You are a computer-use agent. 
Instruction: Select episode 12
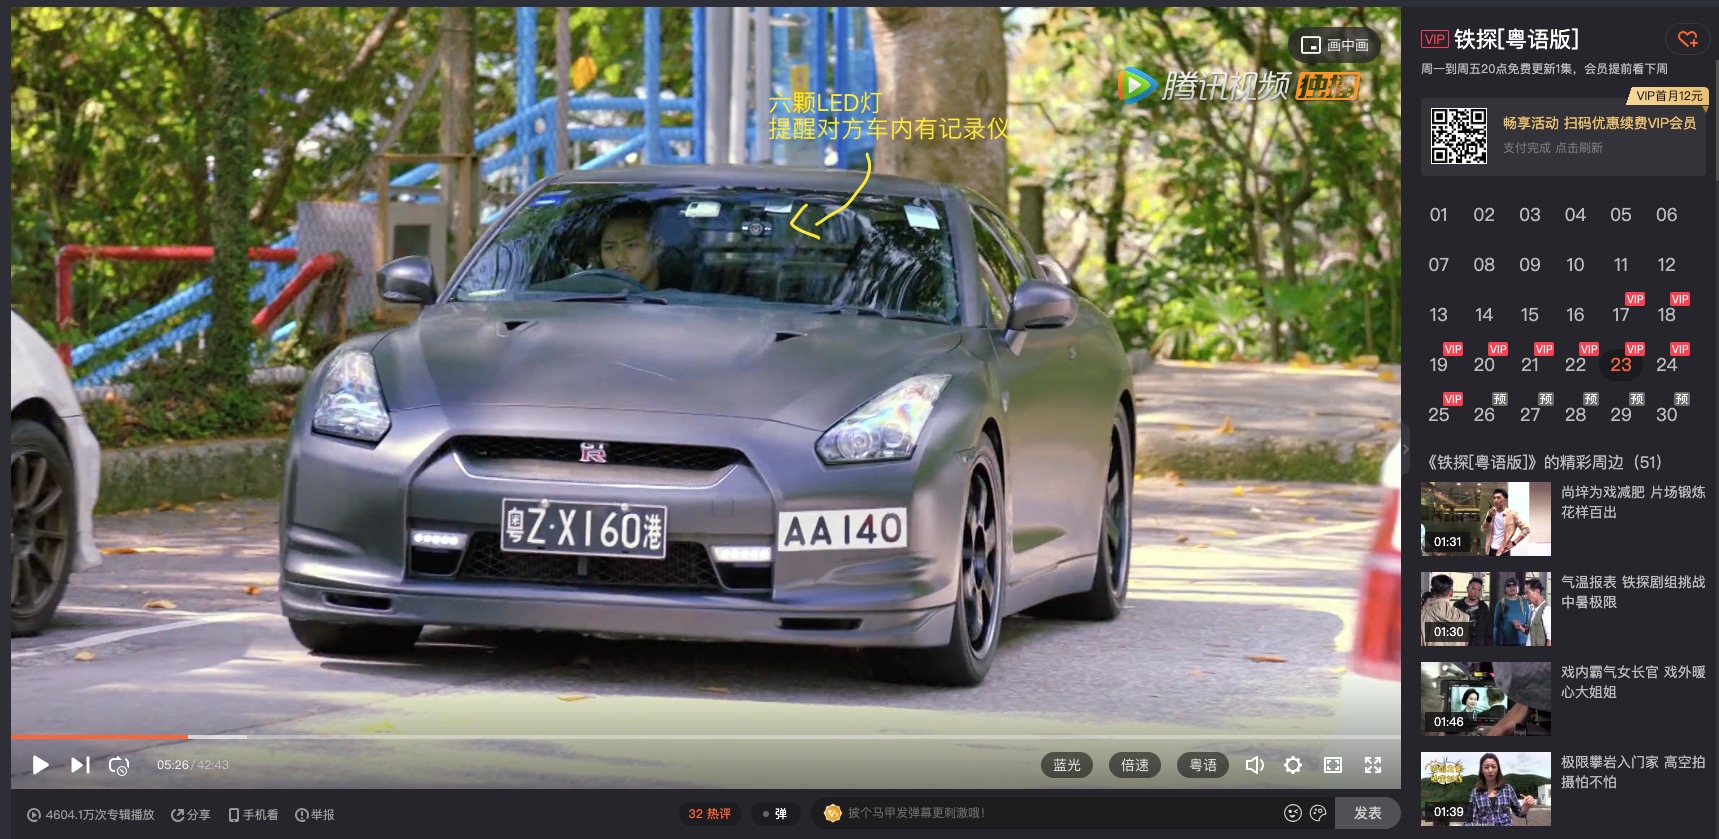(1666, 265)
